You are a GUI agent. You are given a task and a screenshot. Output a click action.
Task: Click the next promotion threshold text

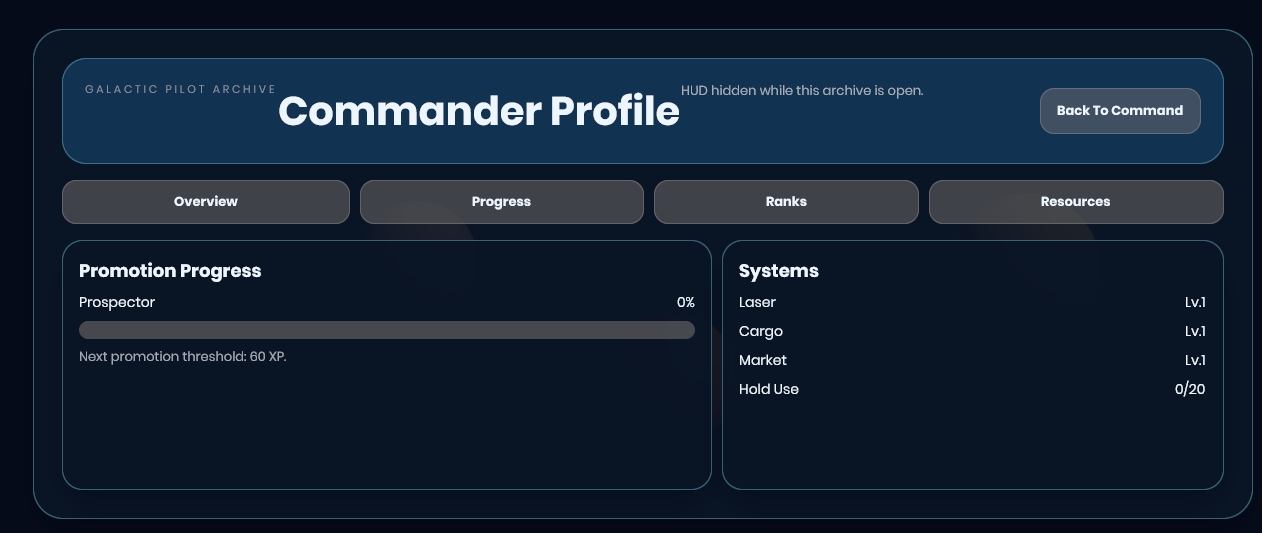point(183,357)
